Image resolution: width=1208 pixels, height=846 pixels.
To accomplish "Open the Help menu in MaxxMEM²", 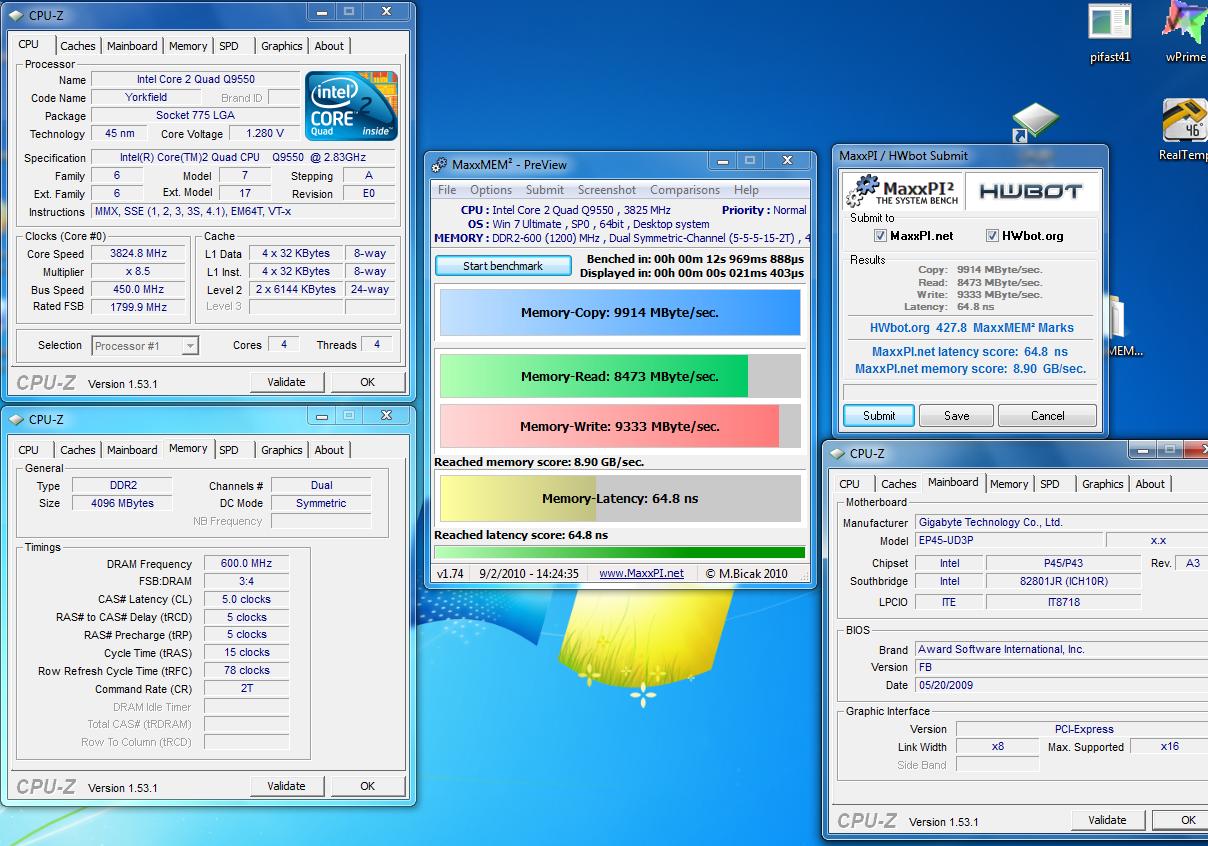I will point(746,190).
